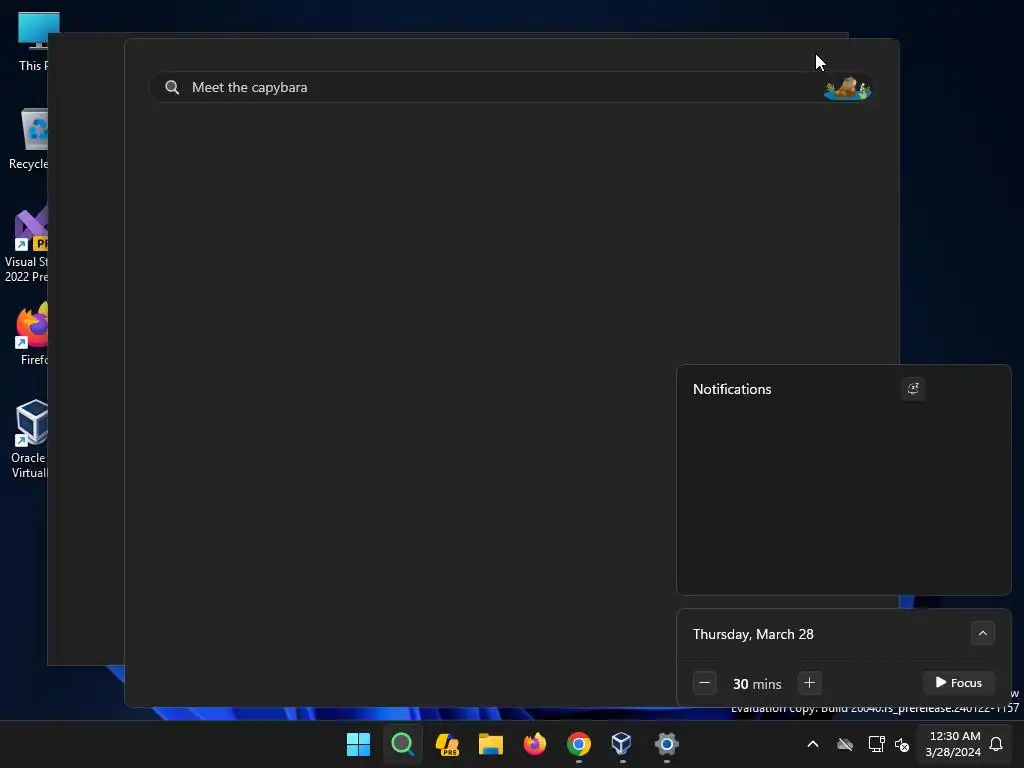Screen dimensions: 1024x768
Task: Open the Windows Start menu
Action: tap(358, 744)
